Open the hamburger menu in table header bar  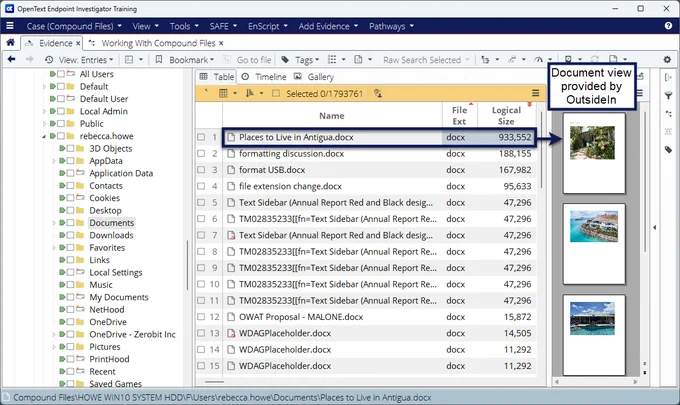coord(536,93)
